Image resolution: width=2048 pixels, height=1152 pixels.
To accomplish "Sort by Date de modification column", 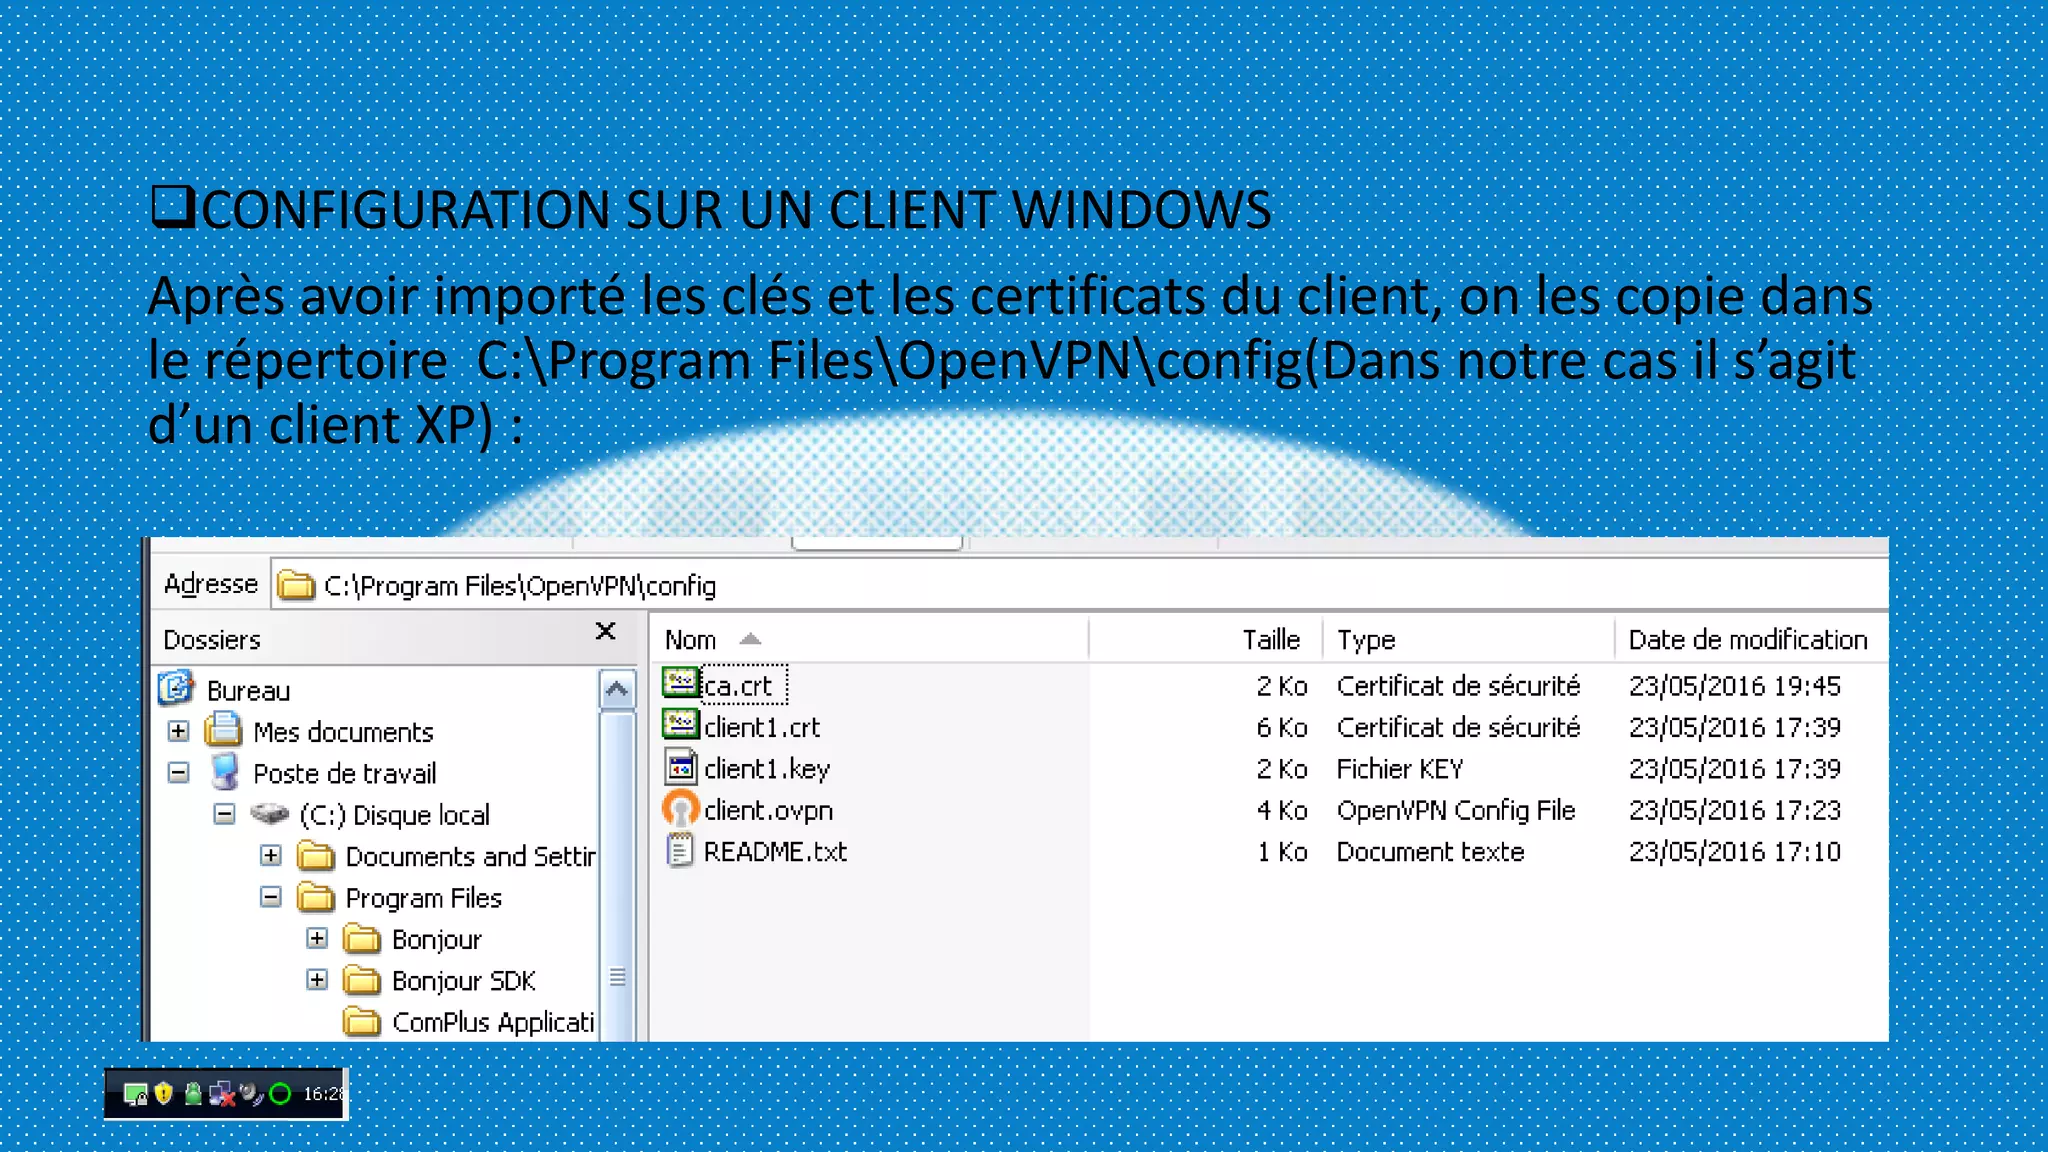I will pyautogui.click(x=1751, y=639).
